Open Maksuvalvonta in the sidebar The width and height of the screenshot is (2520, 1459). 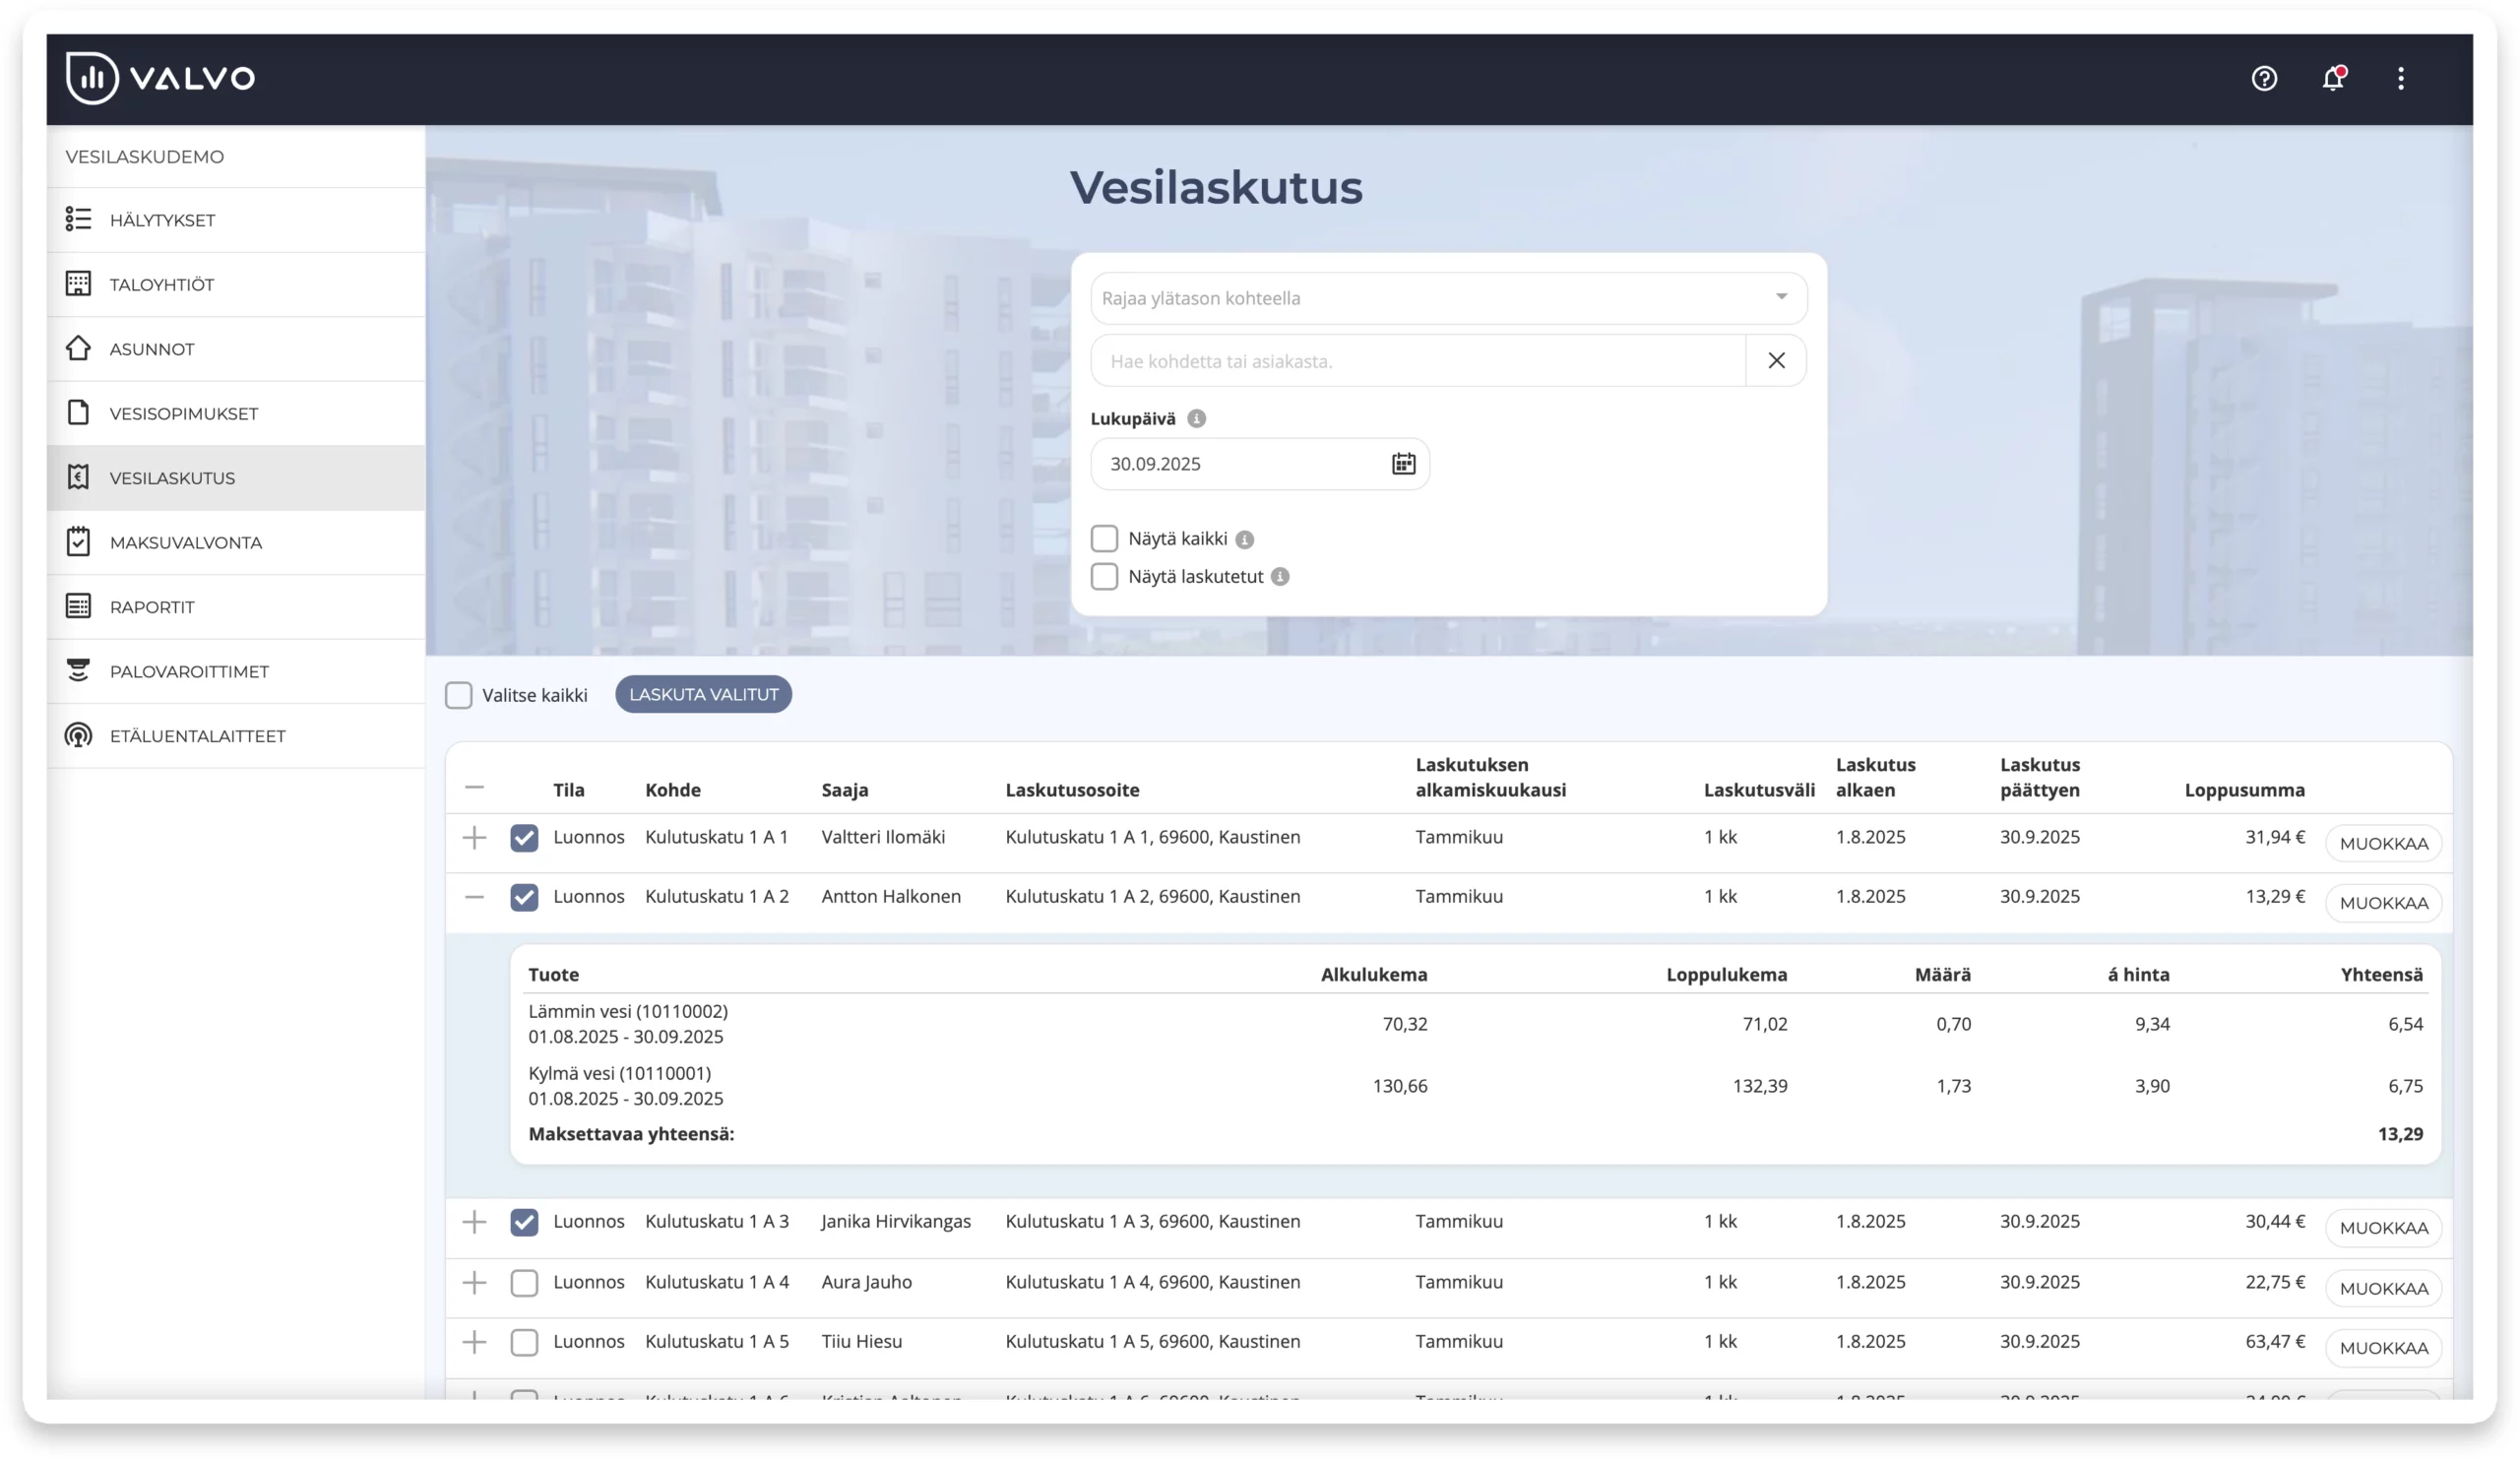(185, 542)
